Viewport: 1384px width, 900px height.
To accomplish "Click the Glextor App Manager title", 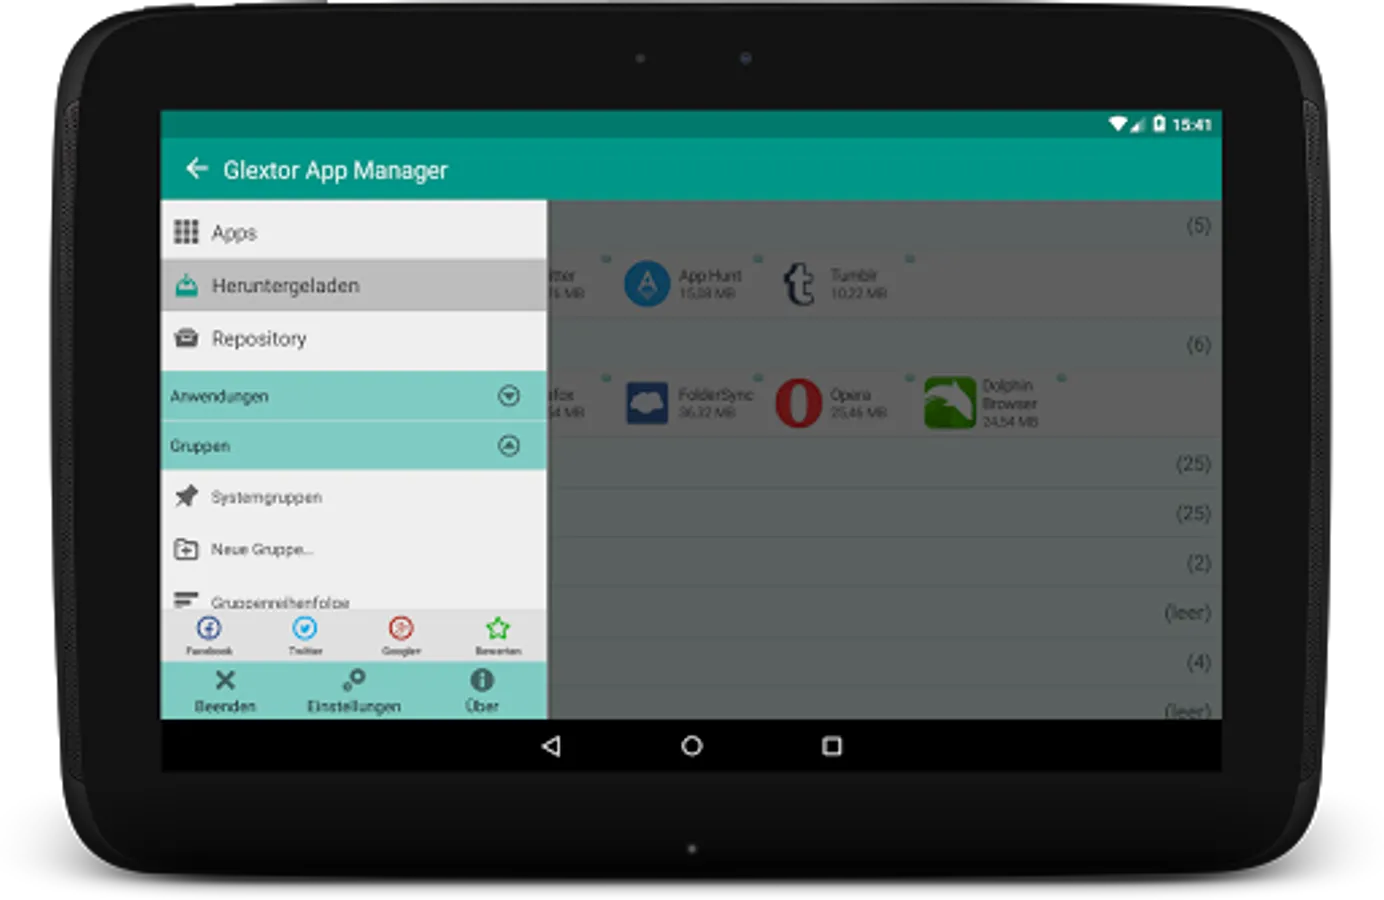I will tap(335, 170).
